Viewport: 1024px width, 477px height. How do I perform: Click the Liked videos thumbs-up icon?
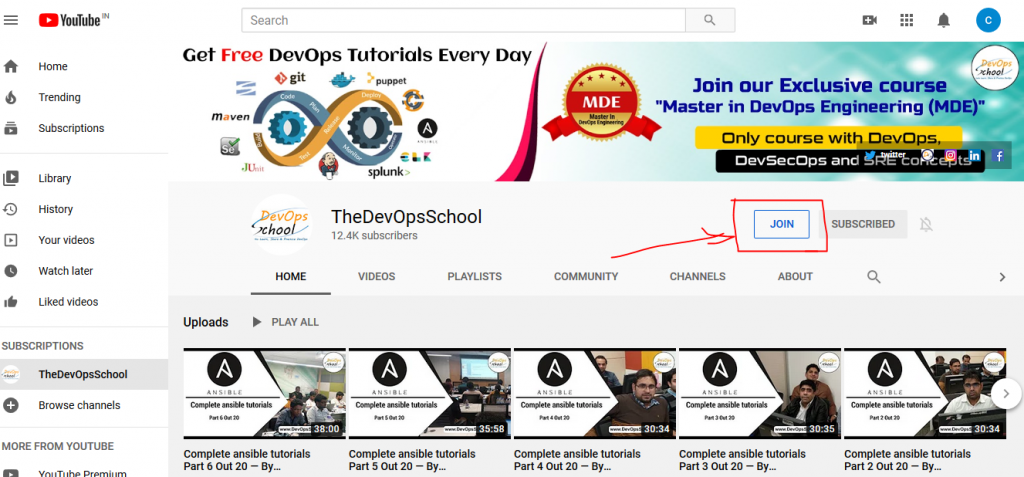pyautogui.click(x=11, y=301)
